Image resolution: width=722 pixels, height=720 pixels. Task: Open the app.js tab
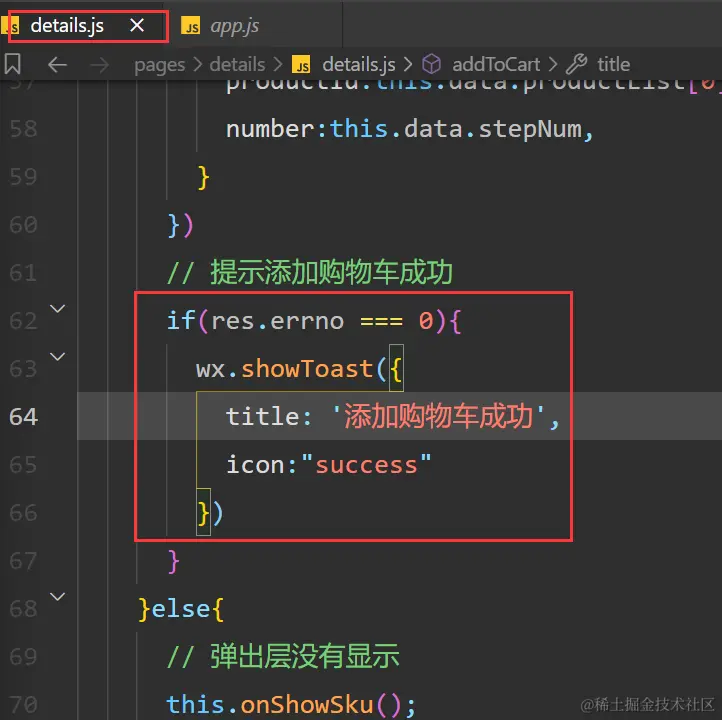pyautogui.click(x=234, y=26)
